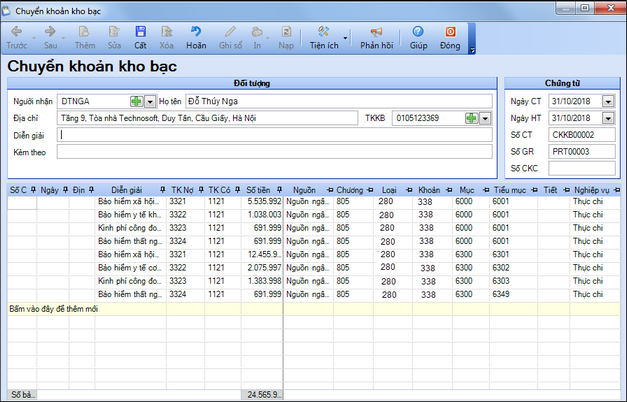Image resolution: width=627 pixels, height=402 pixels.
Task: Select Tiểu mục cell 6302
Action: (x=513, y=268)
